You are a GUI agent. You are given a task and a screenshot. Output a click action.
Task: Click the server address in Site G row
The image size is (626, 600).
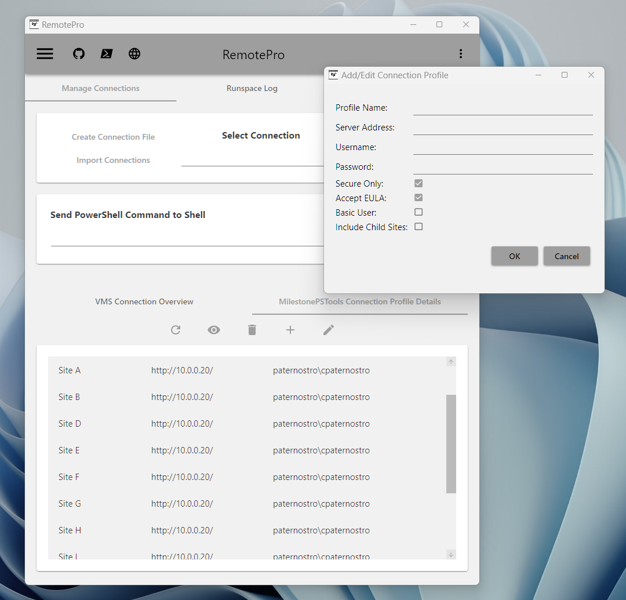(x=182, y=504)
